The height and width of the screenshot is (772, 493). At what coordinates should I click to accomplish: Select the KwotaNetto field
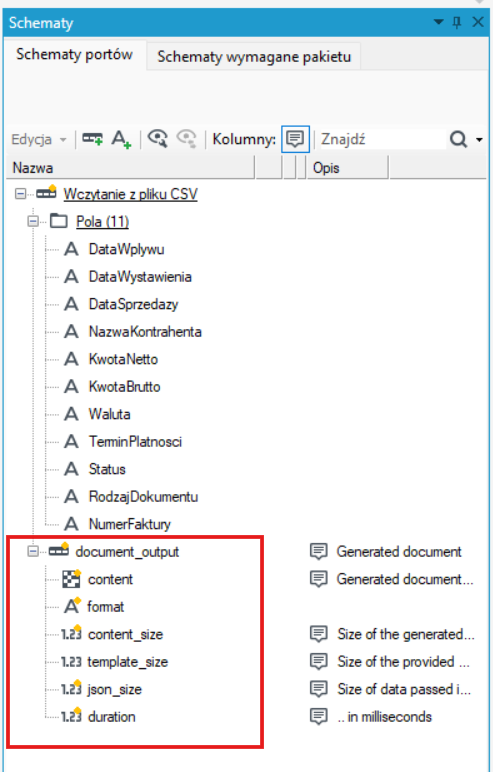pyautogui.click(x=124, y=359)
